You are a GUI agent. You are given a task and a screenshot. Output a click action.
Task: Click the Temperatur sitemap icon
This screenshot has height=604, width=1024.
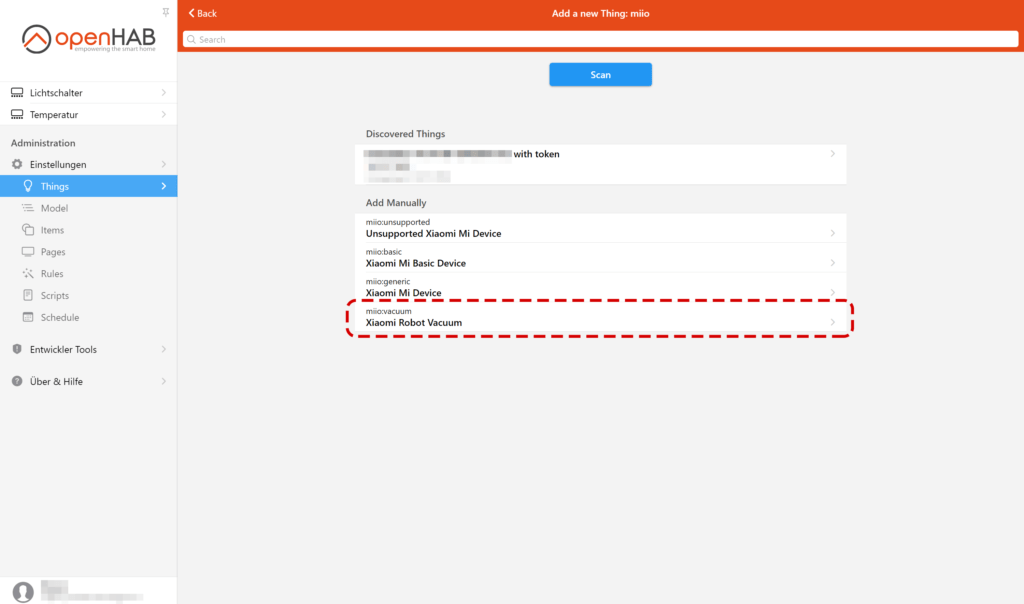(17, 114)
